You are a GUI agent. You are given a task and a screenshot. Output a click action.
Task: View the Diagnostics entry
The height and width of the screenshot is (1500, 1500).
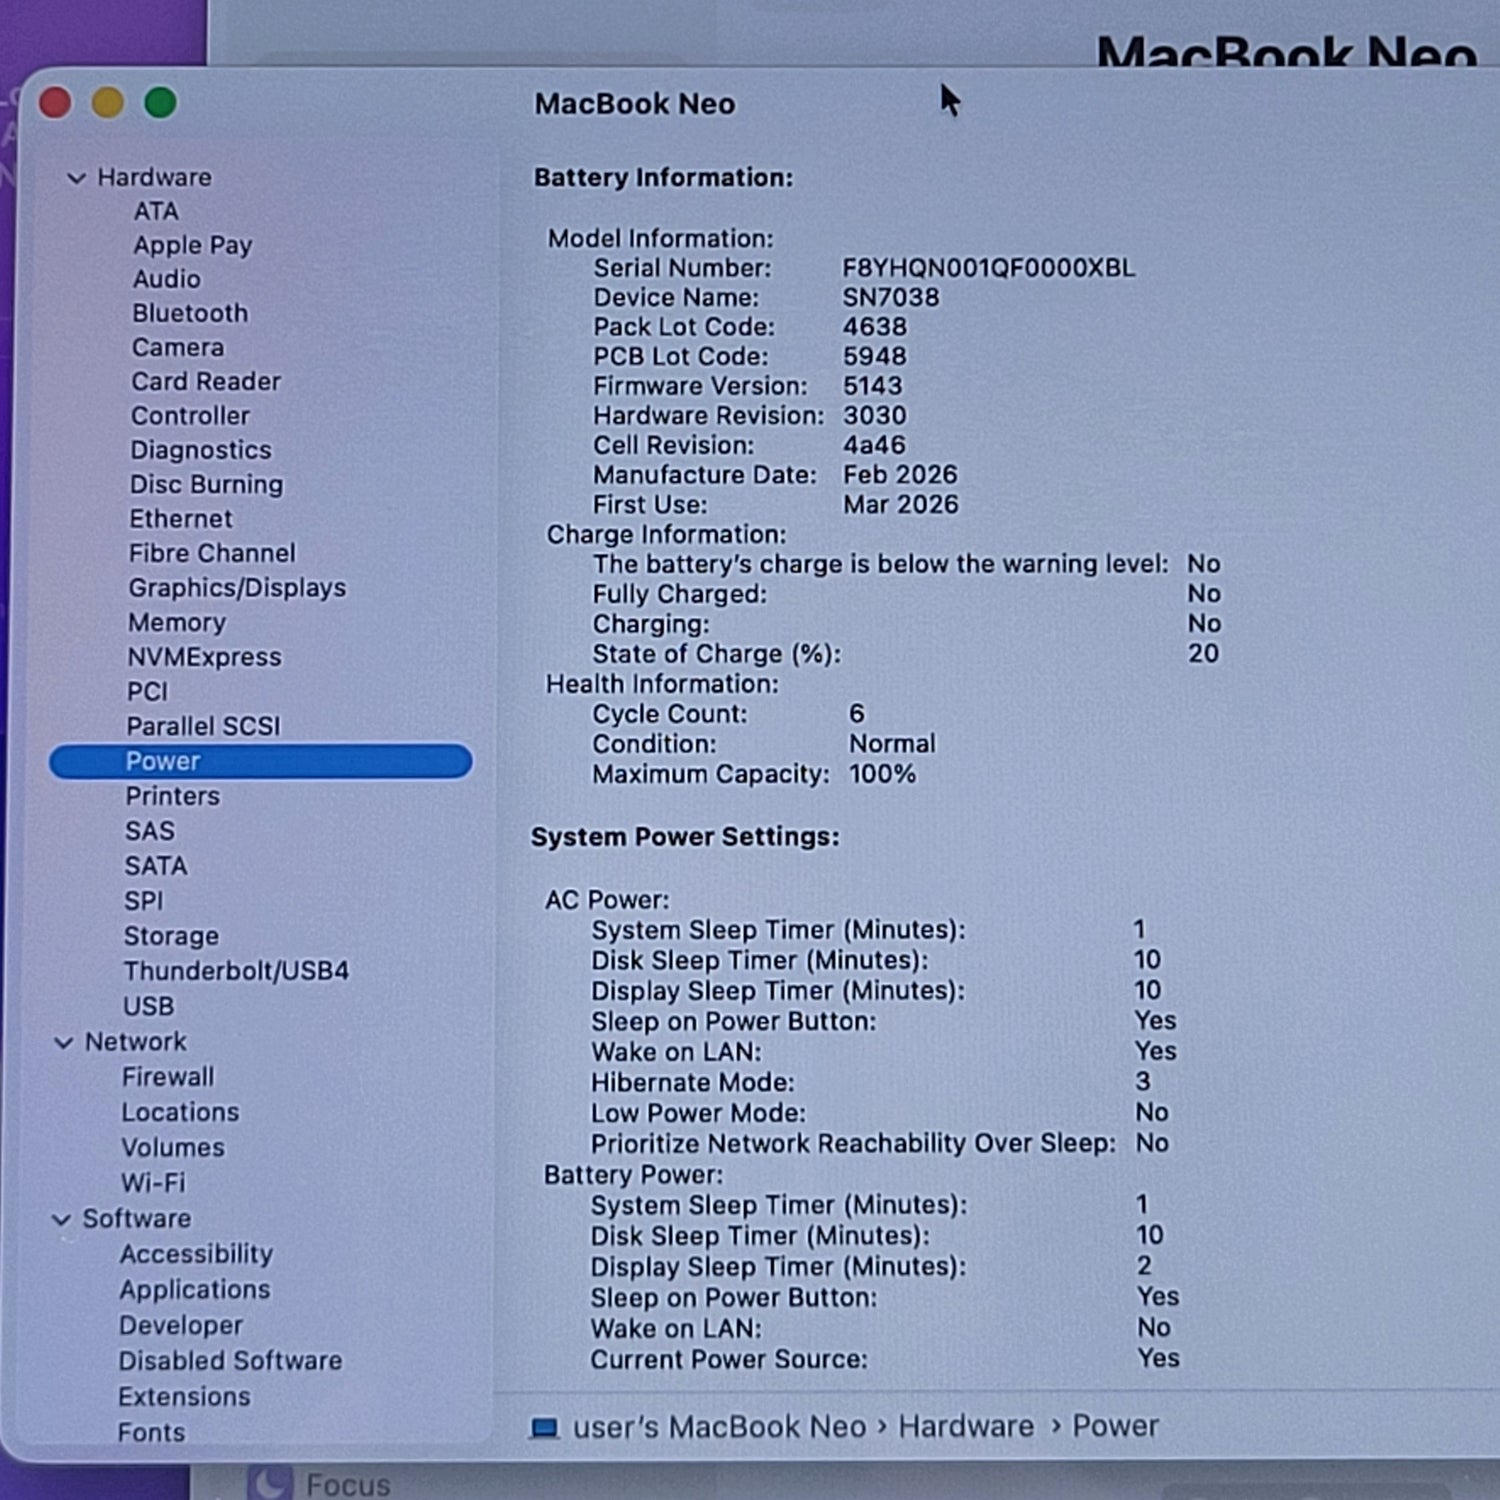pos(201,451)
